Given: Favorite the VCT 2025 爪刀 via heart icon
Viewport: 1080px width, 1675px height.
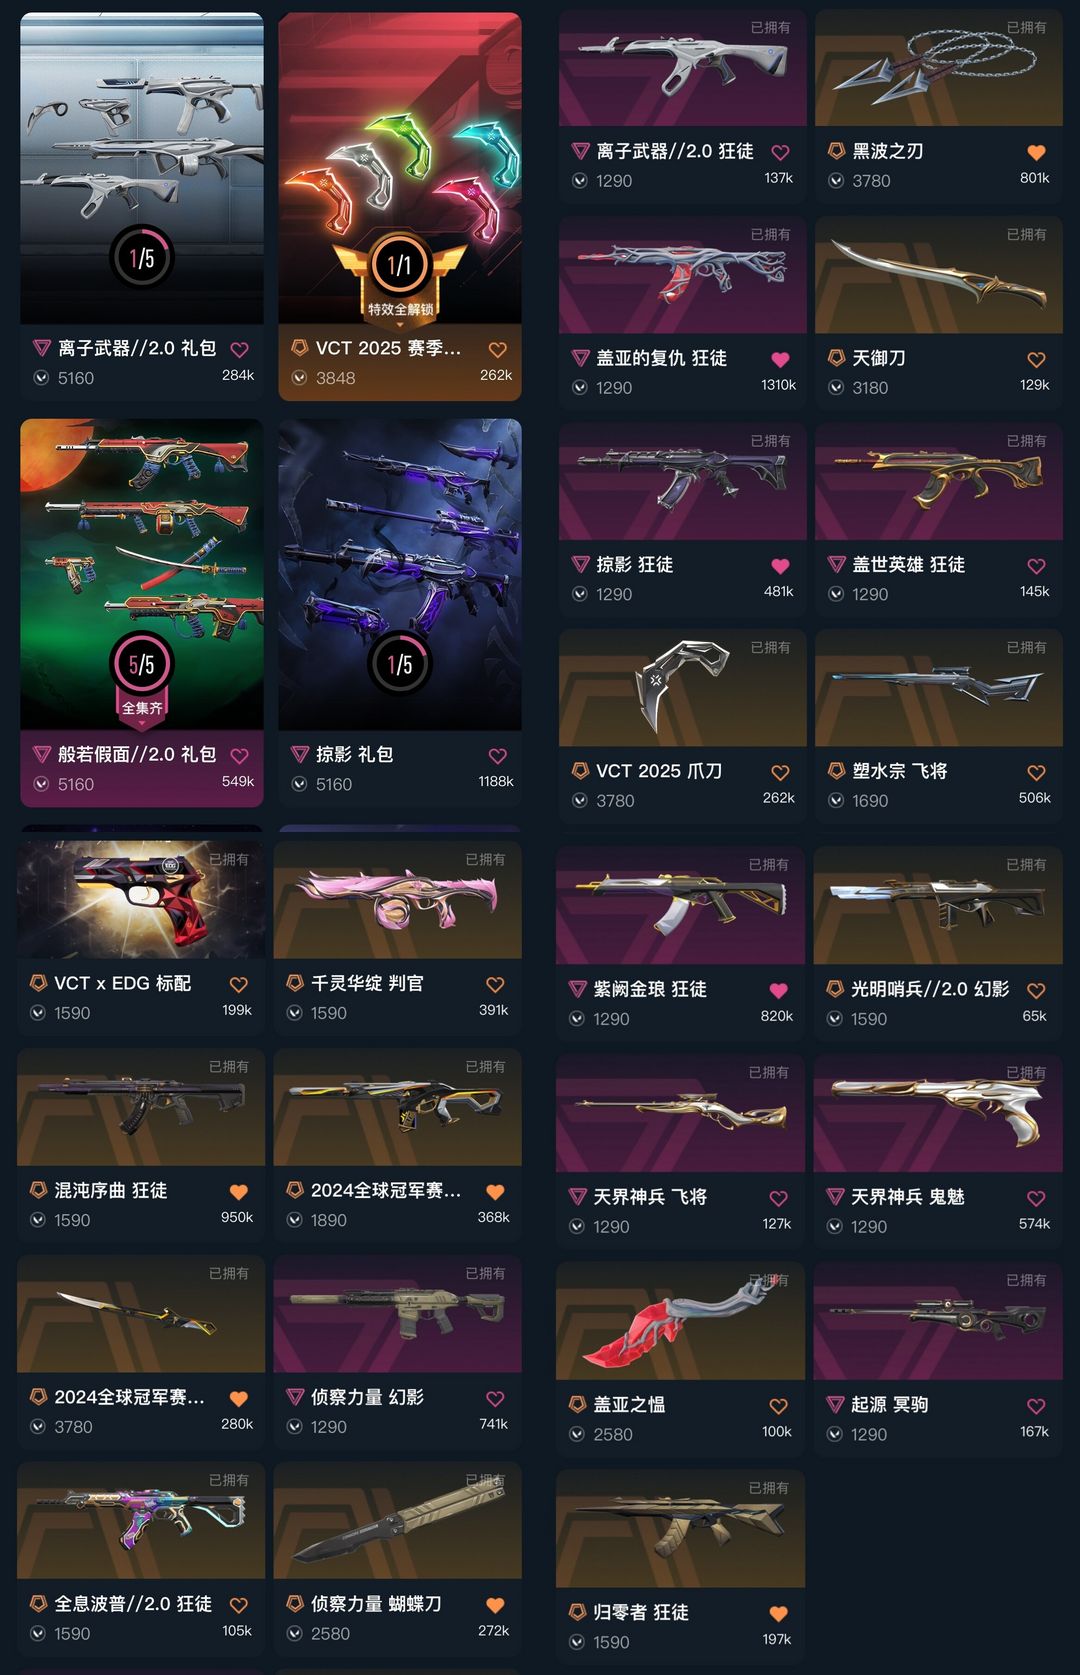Looking at the screenshot, I should tap(780, 772).
